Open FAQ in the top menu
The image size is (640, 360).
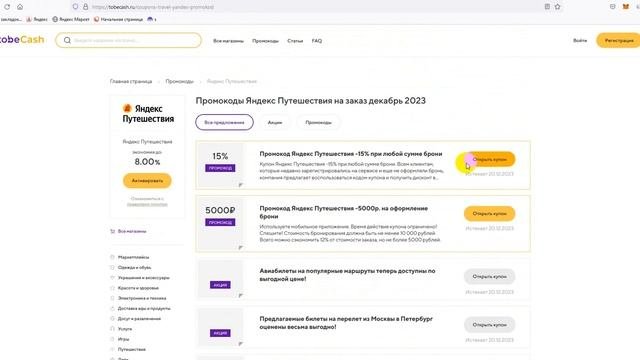(x=317, y=41)
